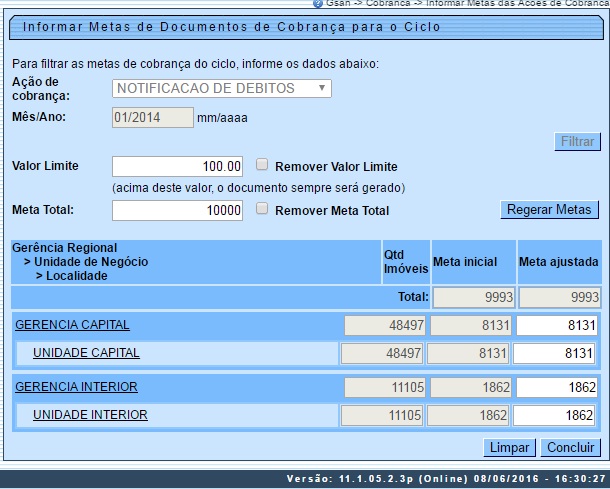
Task: Edit Meta ajustada for UNIDADE CAPITAL
Action: pos(557,353)
